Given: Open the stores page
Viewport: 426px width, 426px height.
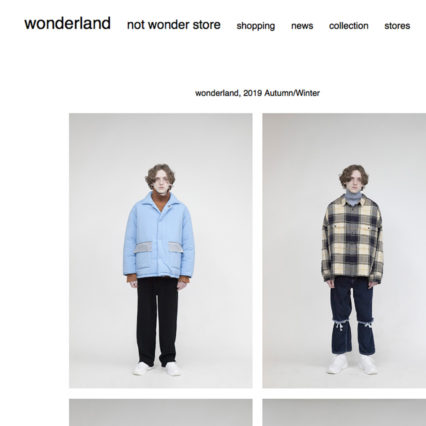Looking at the screenshot, I should coord(397,26).
